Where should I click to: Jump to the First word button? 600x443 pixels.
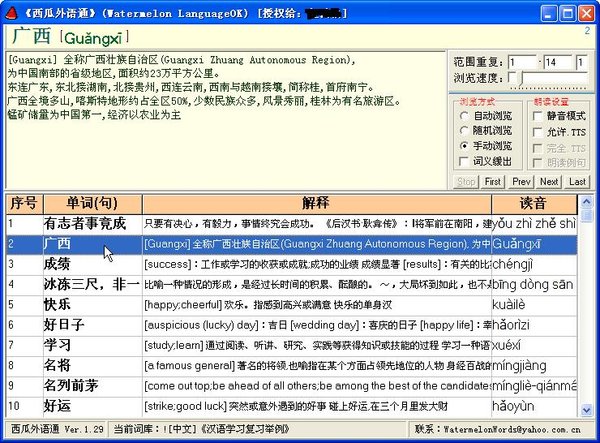493,182
